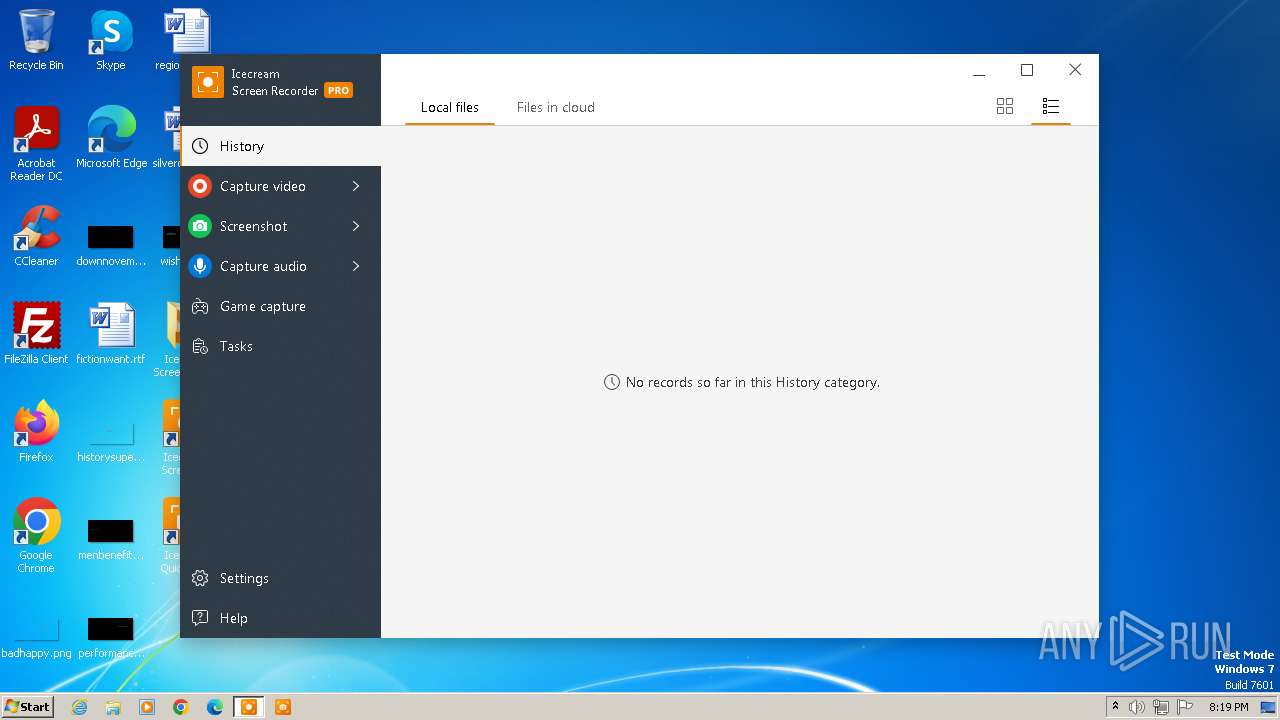The height and width of the screenshot is (720, 1280).
Task: Click the Tasks icon in sidebar
Action: pos(200,346)
